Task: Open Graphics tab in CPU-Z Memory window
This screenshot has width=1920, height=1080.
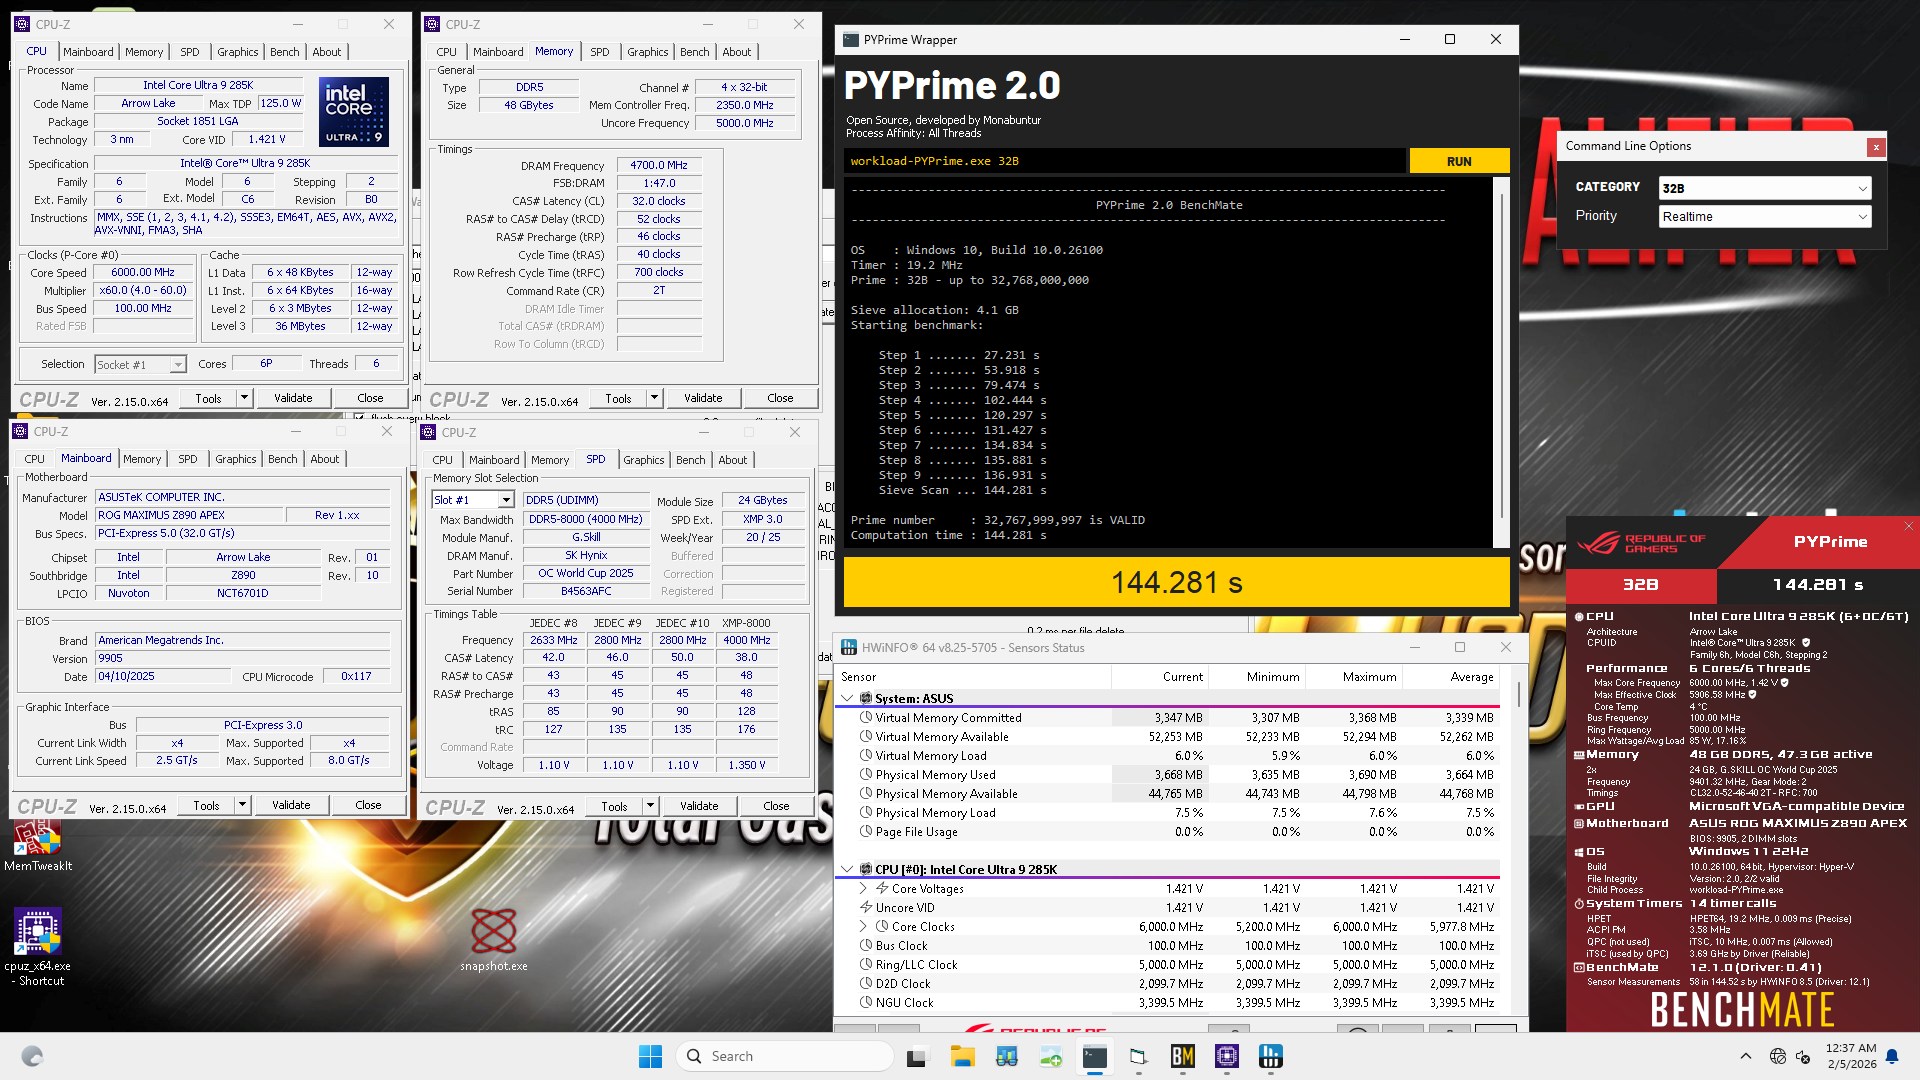Action: click(648, 52)
